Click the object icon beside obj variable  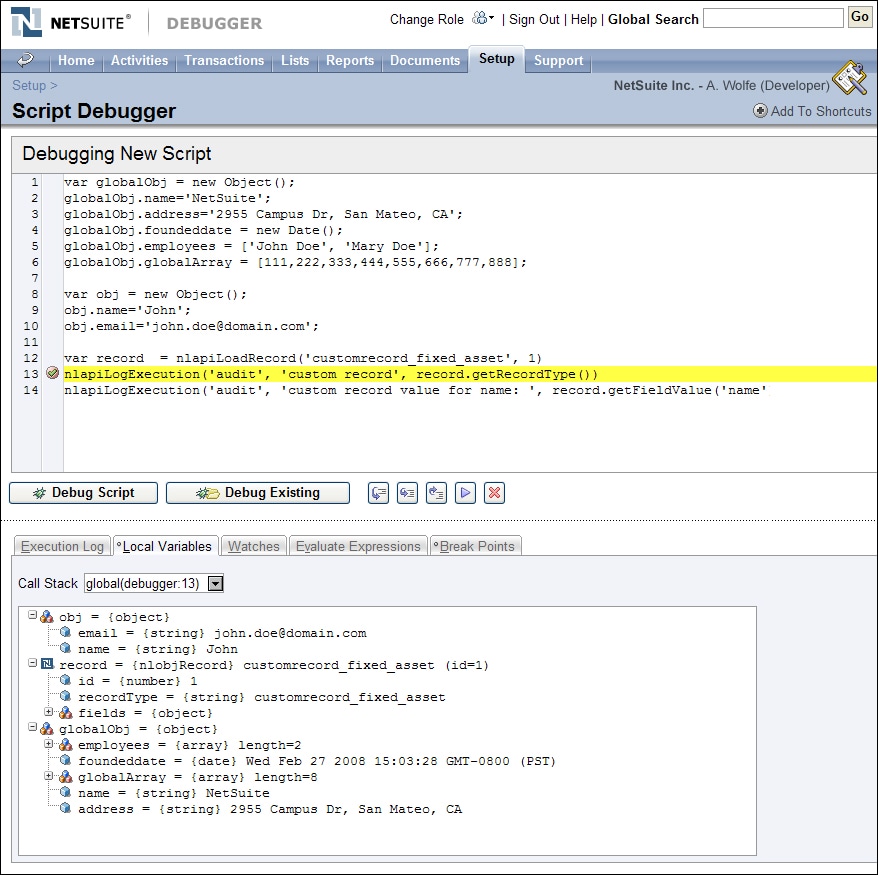(47, 616)
